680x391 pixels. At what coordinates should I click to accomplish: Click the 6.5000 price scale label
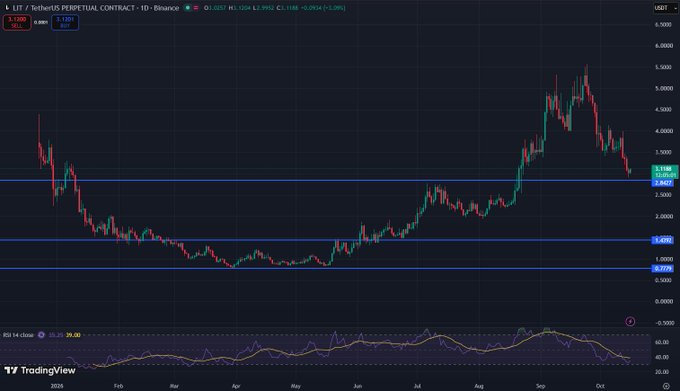(x=664, y=25)
